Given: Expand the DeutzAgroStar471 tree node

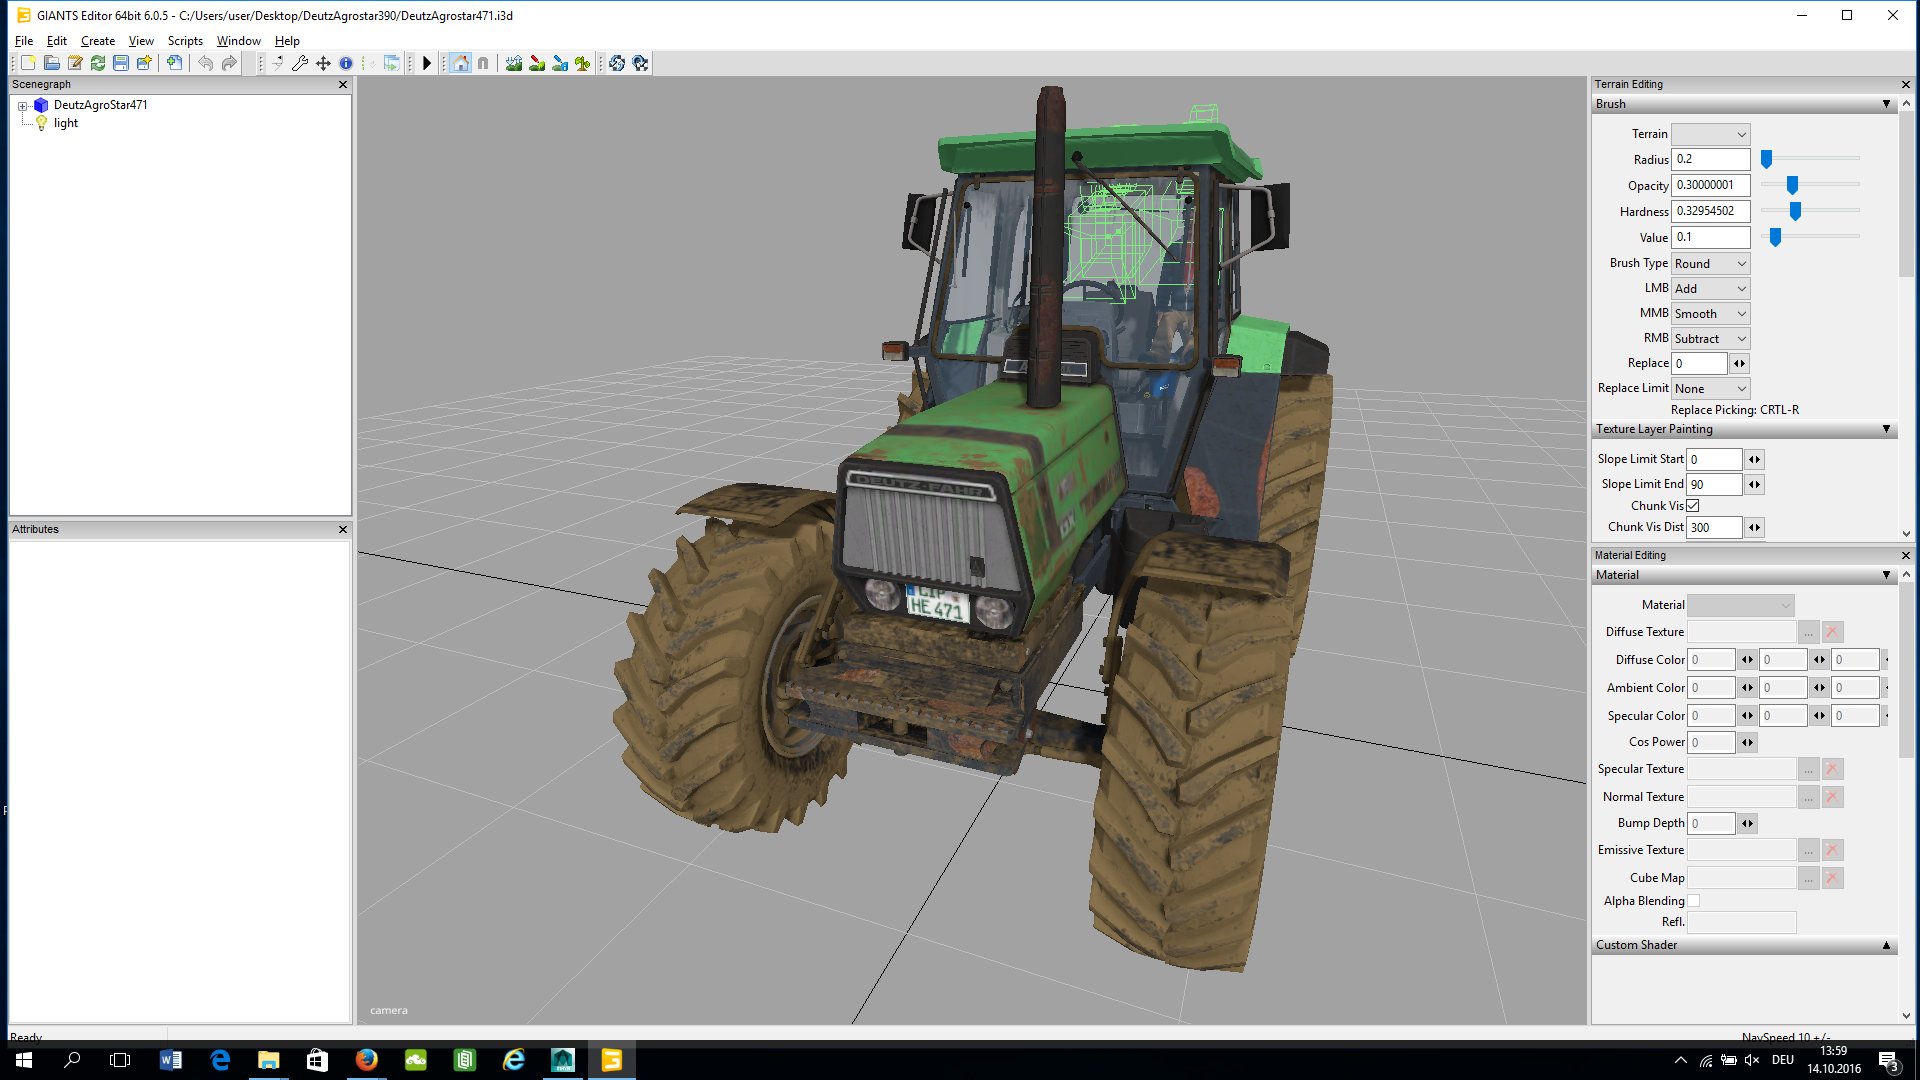Looking at the screenshot, I should click(22, 105).
